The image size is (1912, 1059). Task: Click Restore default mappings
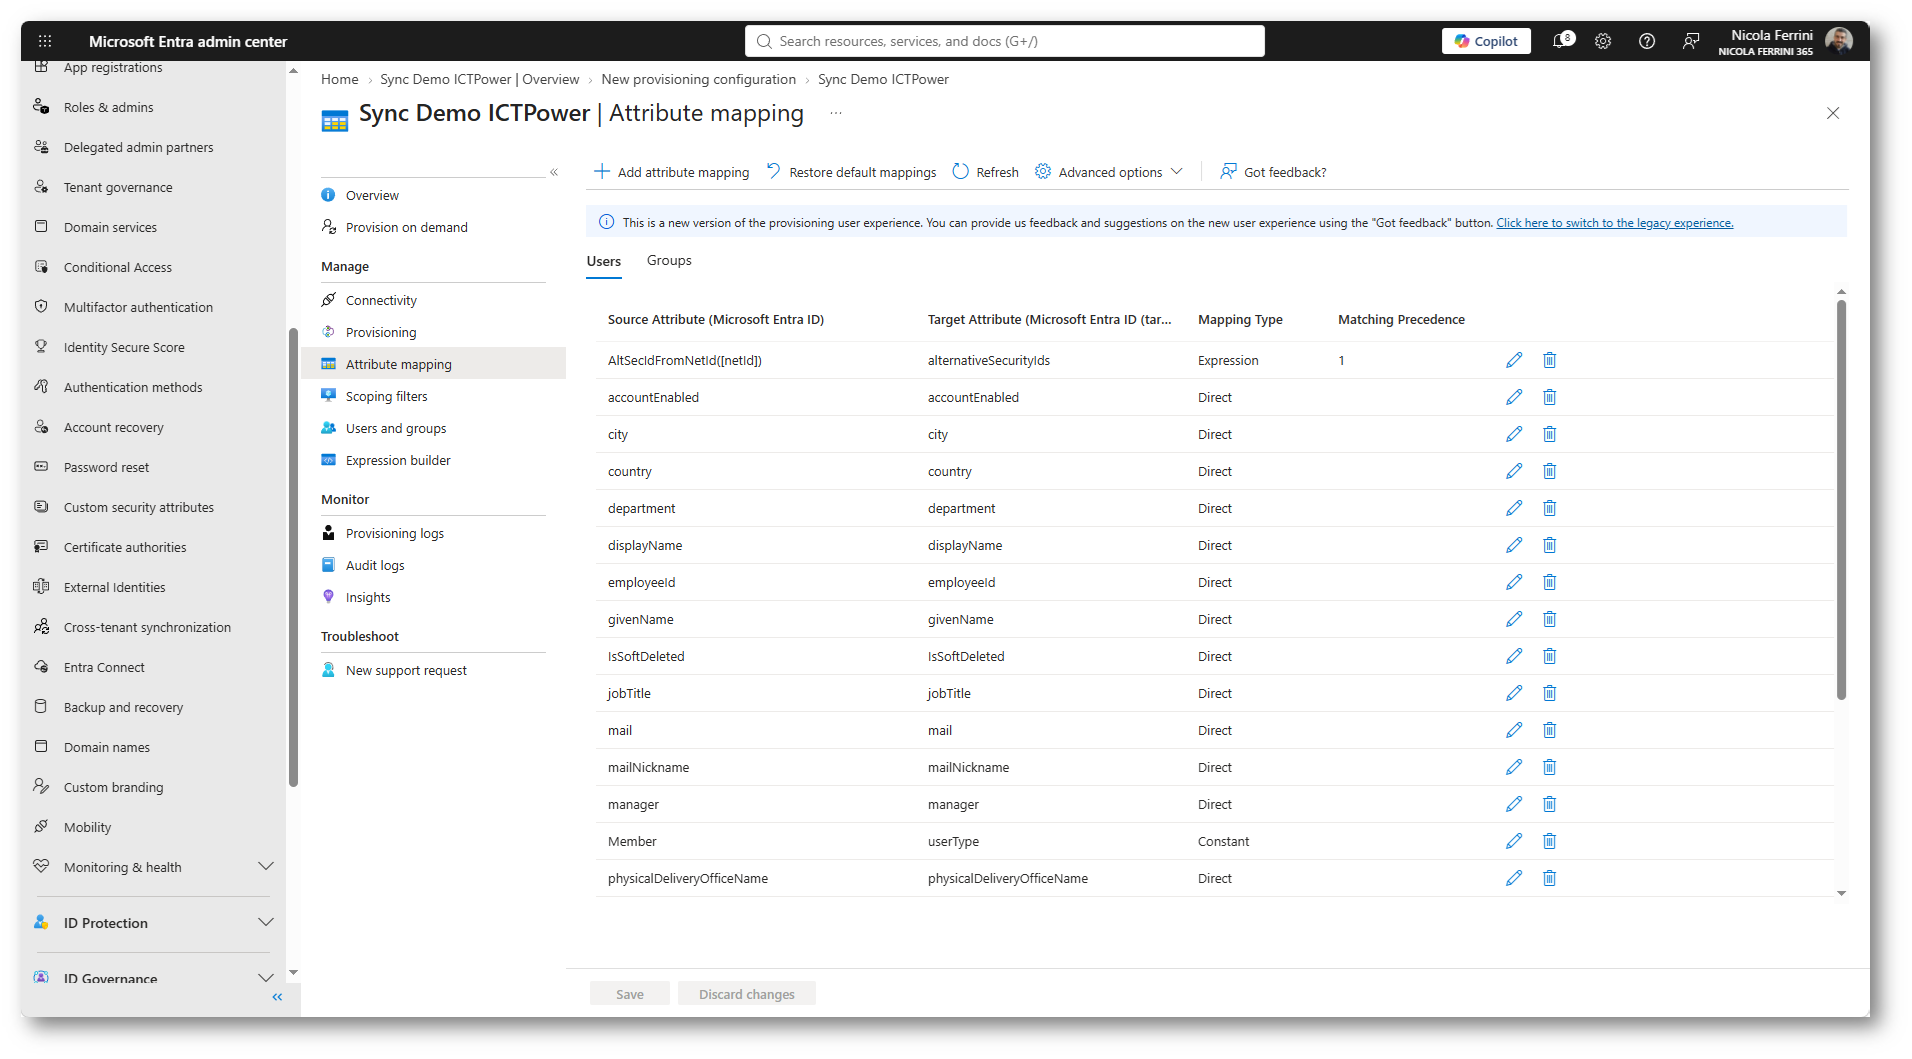coord(851,172)
